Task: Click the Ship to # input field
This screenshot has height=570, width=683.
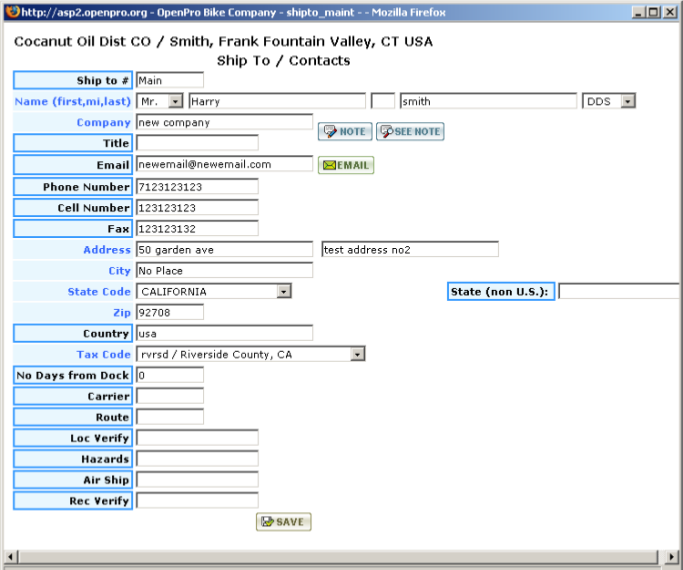Action: point(169,80)
